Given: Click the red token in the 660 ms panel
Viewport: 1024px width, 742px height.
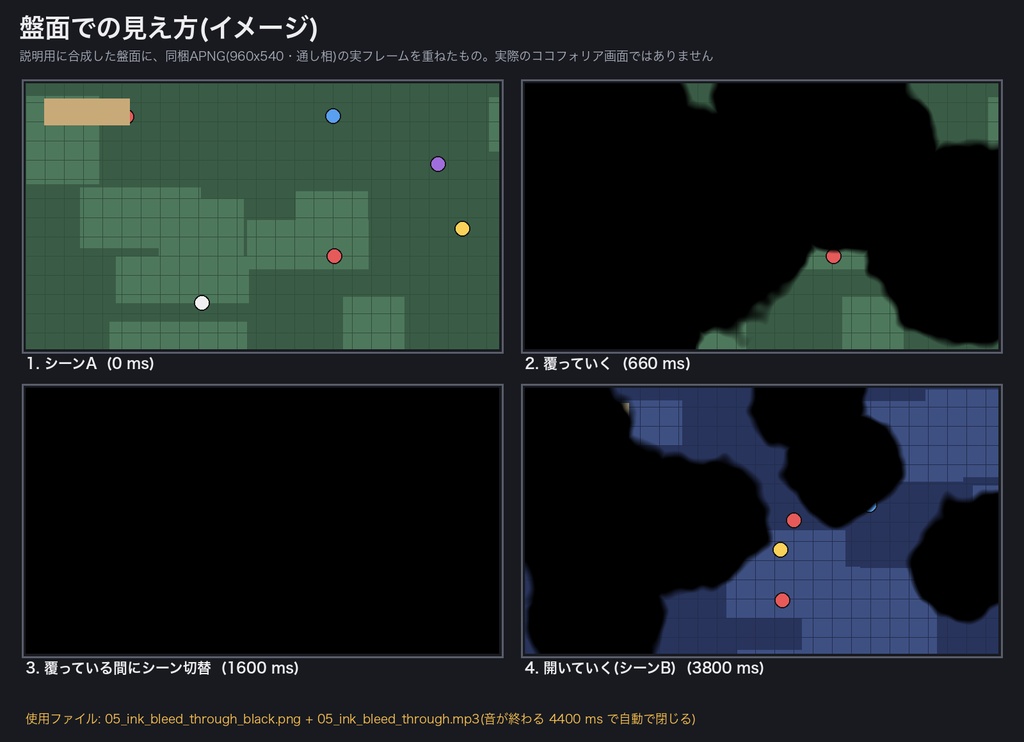Looking at the screenshot, I should tap(833, 257).
